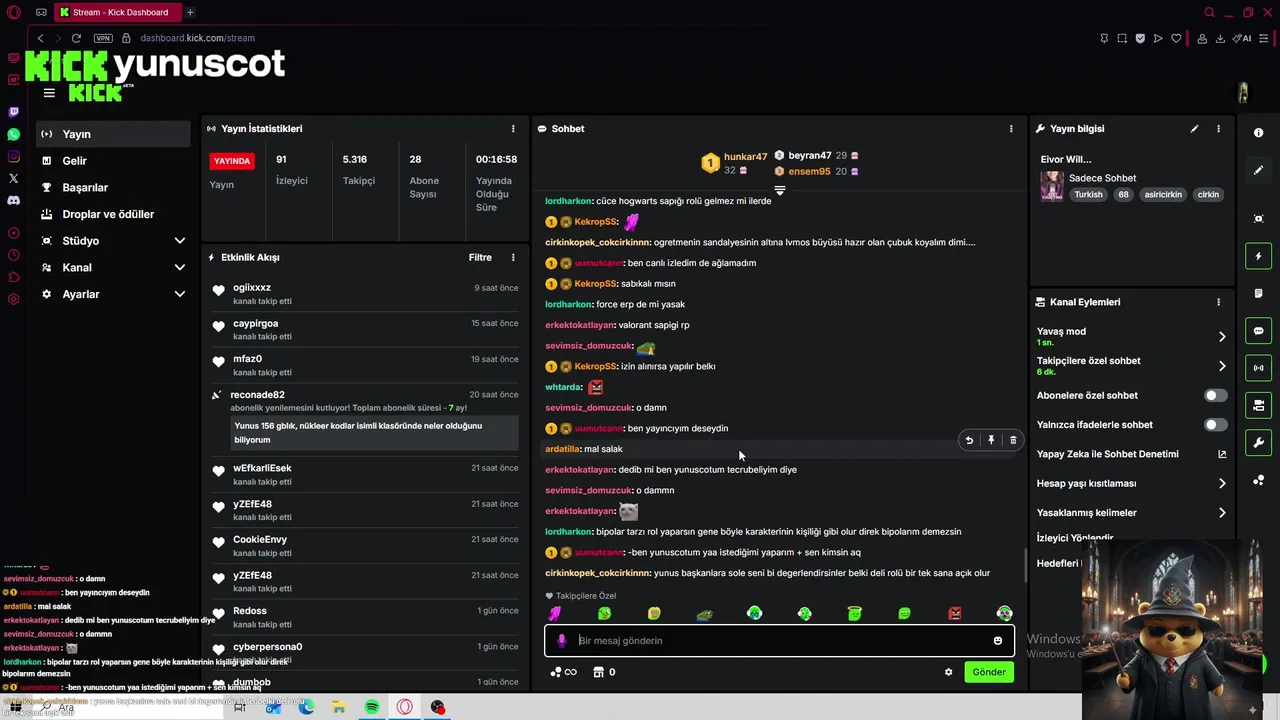Image resolution: width=1280 pixels, height=720 pixels.
Task: Open Sohbet panel three-dot menu
Action: (x=1011, y=129)
